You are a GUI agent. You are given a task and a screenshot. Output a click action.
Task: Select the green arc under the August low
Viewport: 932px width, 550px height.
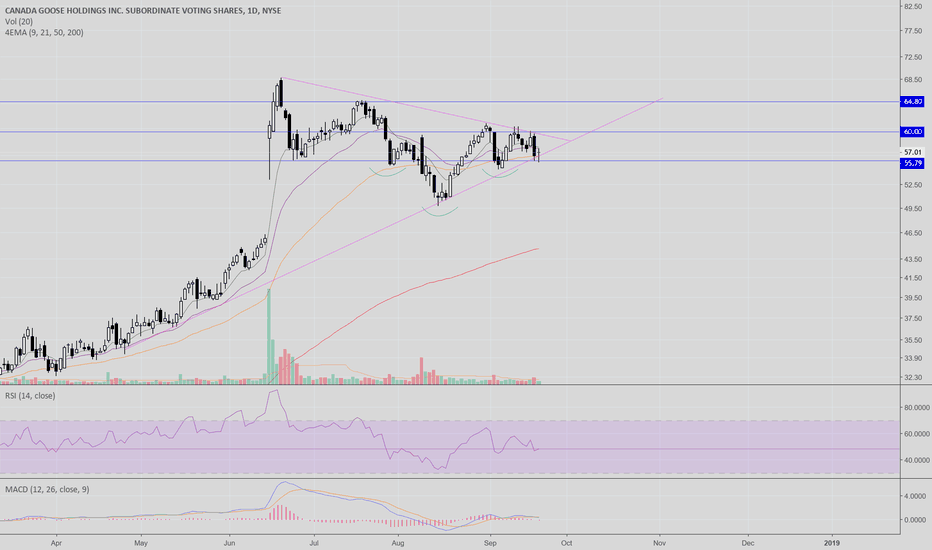[x=440, y=211]
